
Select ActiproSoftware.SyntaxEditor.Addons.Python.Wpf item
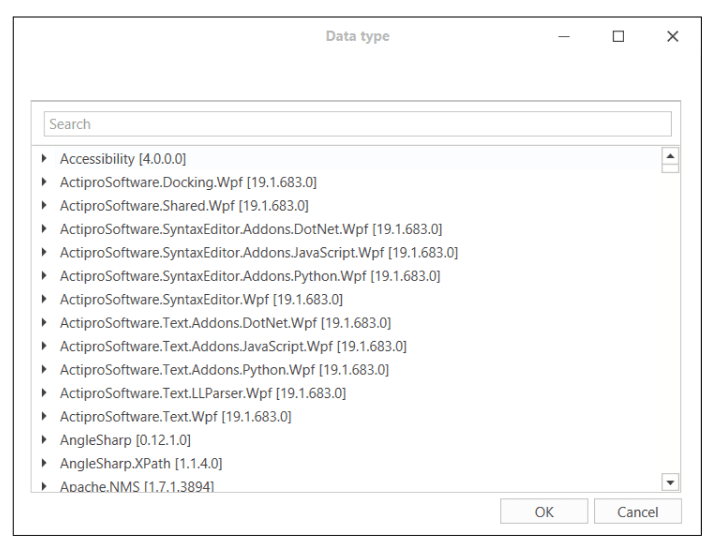click(249, 276)
